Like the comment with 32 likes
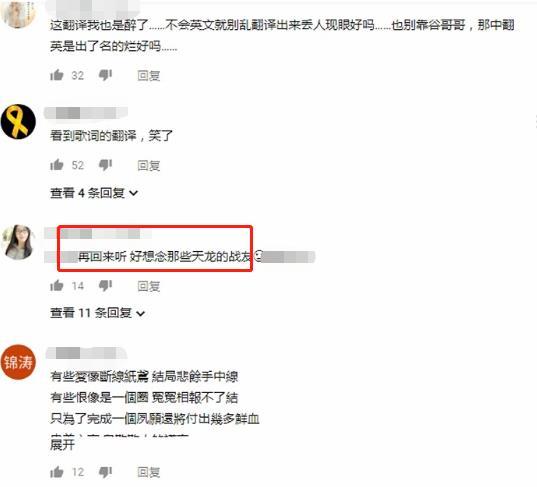 tap(57, 75)
